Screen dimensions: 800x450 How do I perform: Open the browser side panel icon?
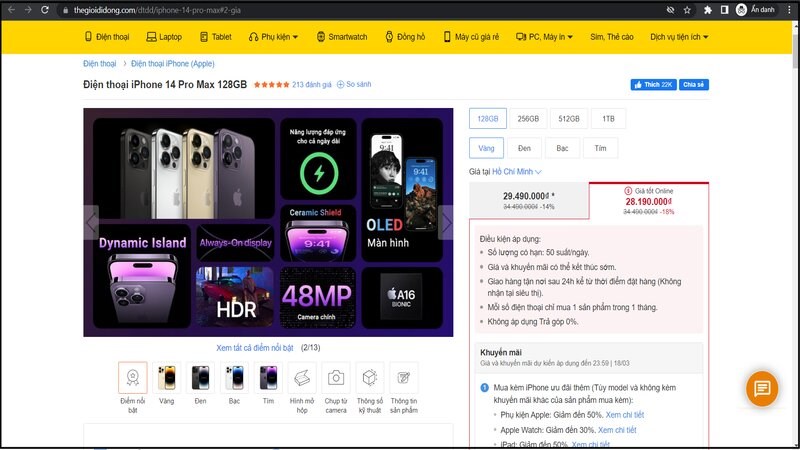(724, 10)
